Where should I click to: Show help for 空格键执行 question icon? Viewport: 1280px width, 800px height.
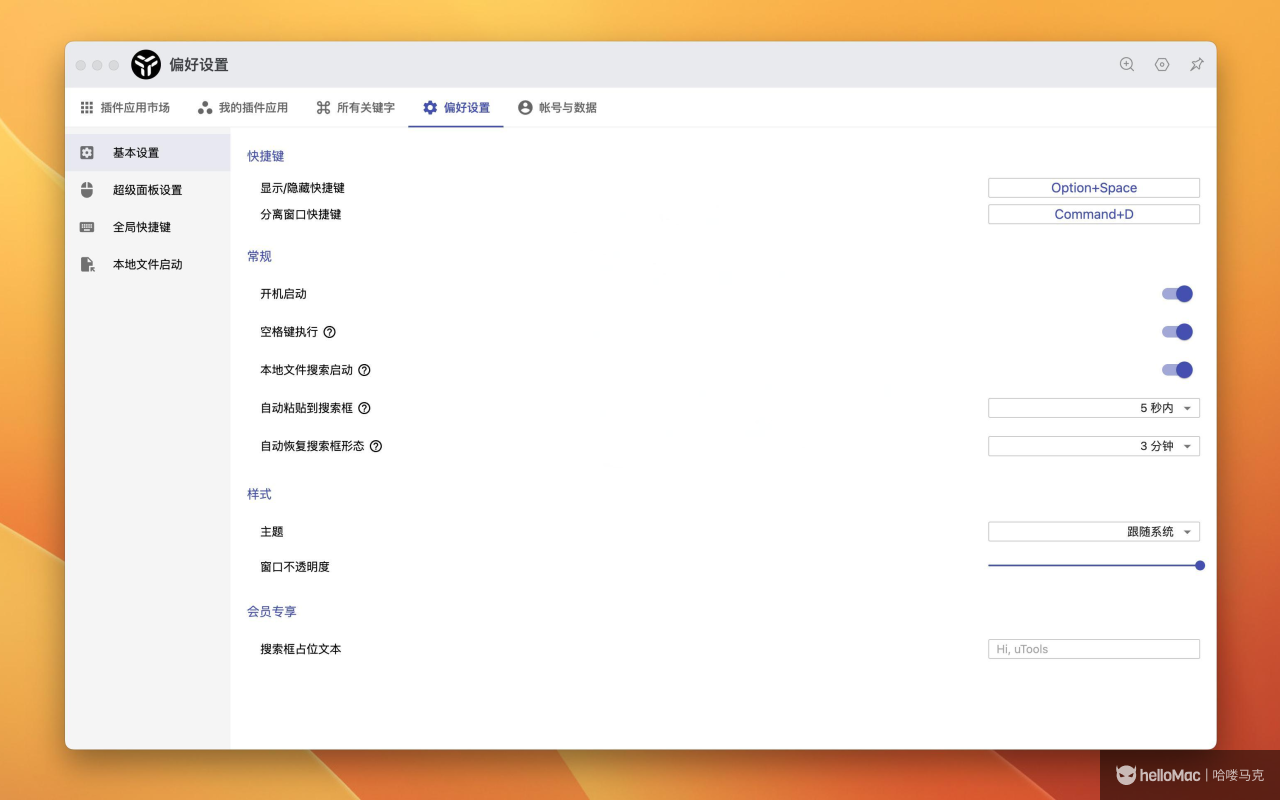[x=329, y=332]
